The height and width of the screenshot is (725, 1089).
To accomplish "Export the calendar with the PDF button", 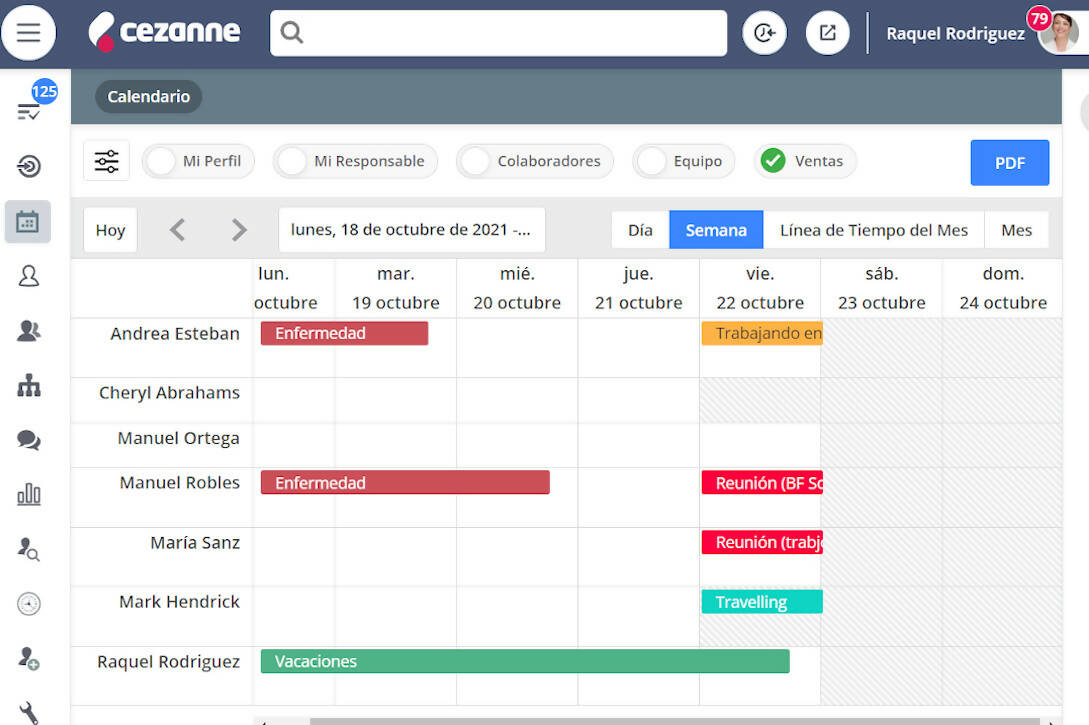I will 1009,162.
